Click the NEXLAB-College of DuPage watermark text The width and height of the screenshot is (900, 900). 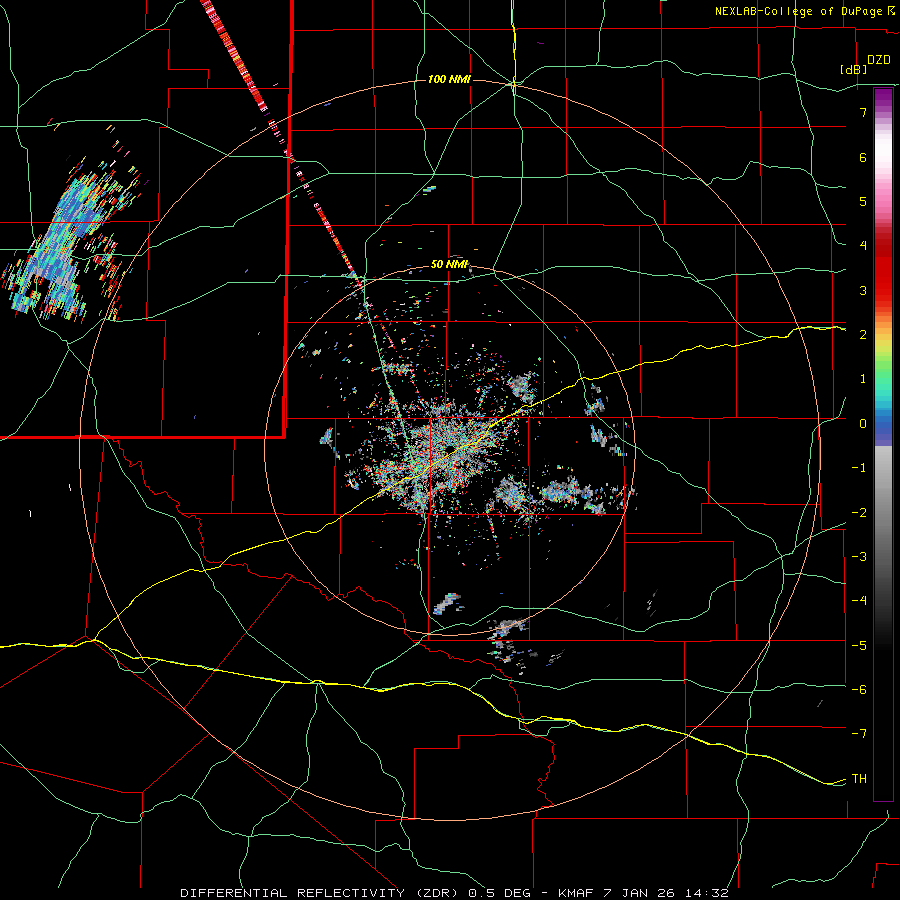tap(805, 11)
